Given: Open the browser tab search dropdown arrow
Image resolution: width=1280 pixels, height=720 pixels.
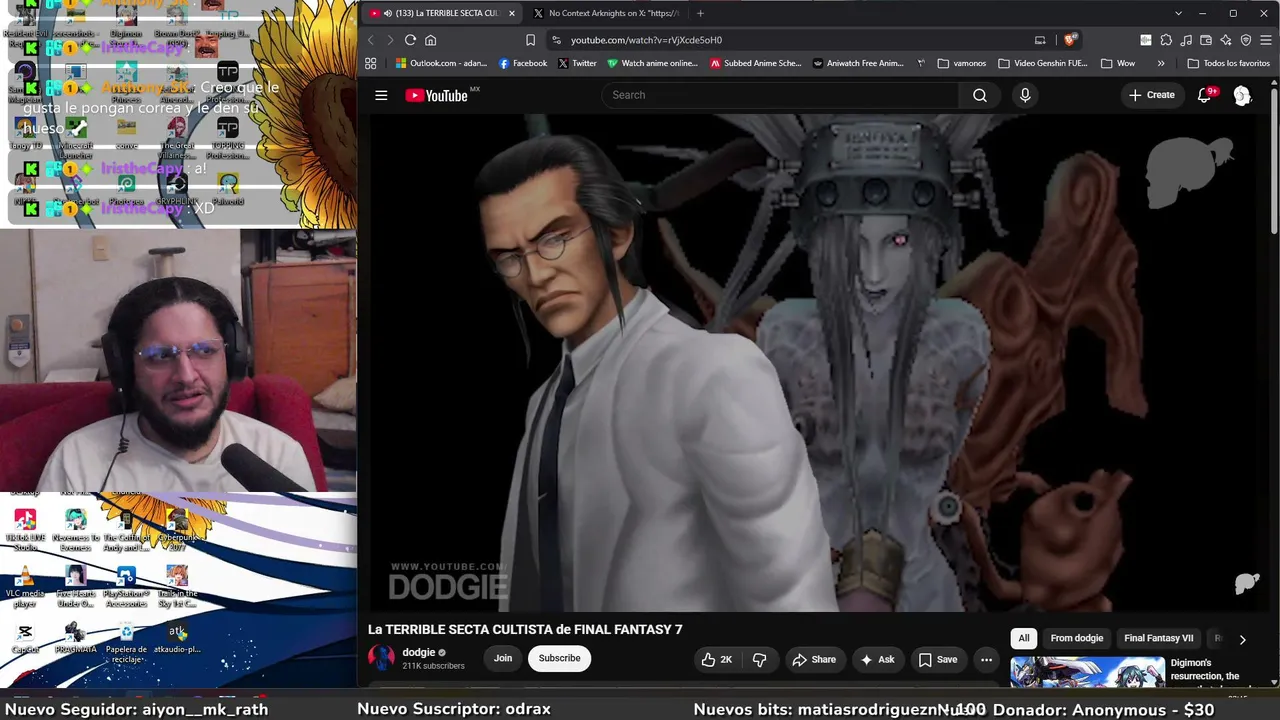Looking at the screenshot, I should (1178, 13).
